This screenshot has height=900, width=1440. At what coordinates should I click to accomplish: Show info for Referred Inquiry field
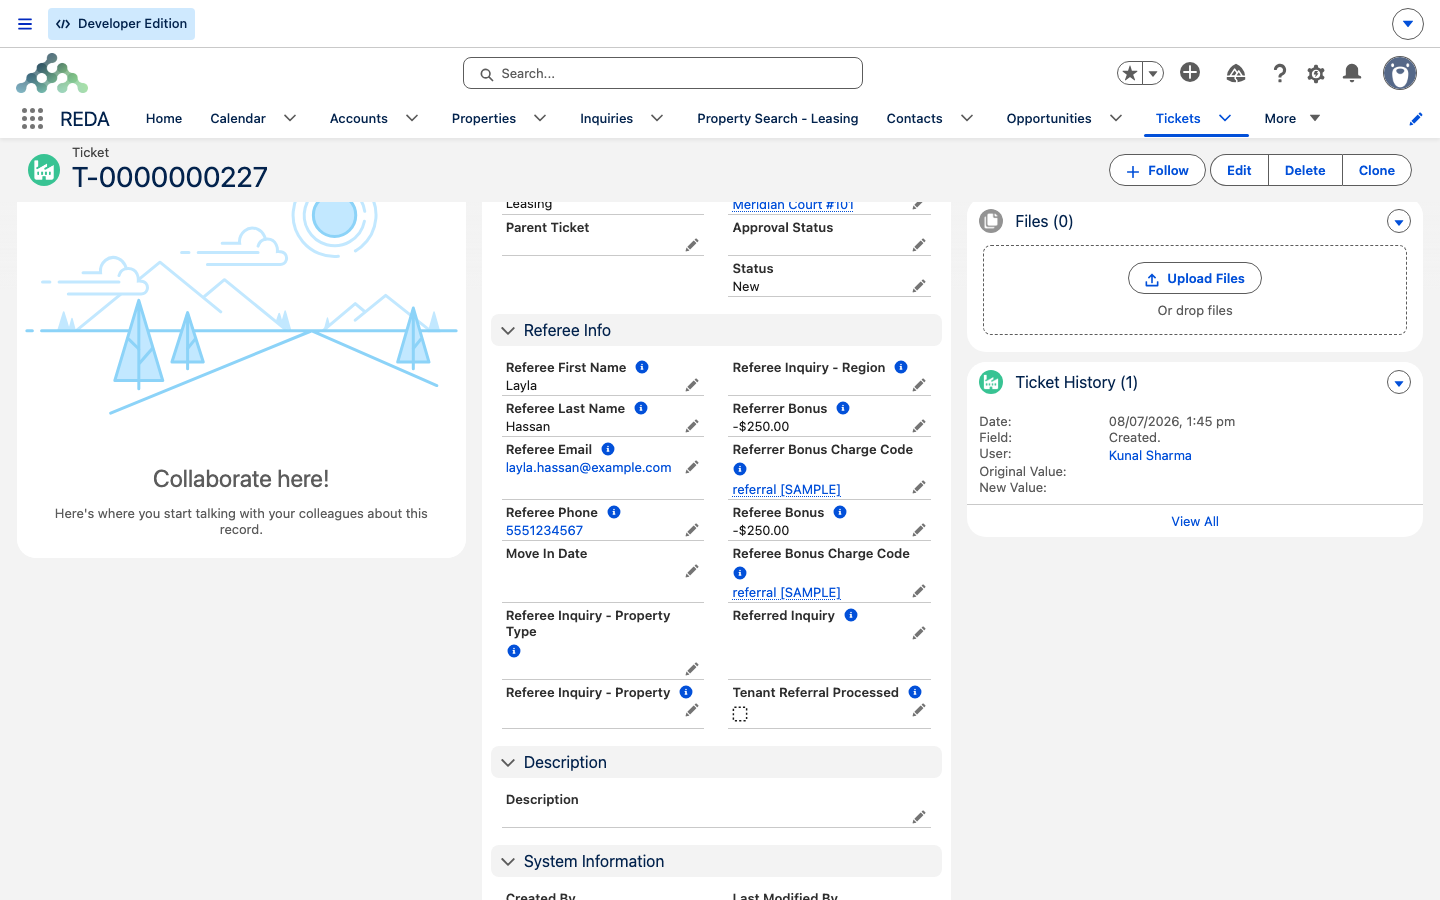(851, 615)
